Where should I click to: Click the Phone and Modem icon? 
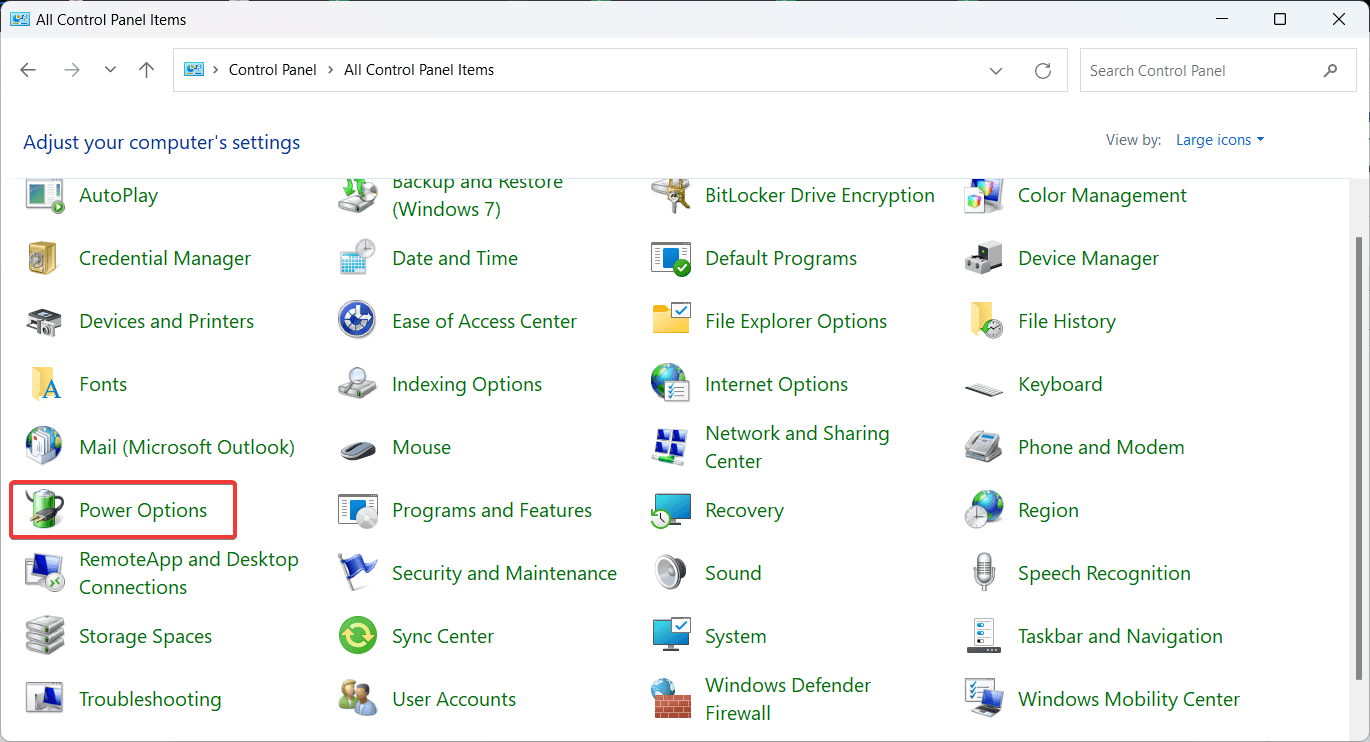(983, 447)
